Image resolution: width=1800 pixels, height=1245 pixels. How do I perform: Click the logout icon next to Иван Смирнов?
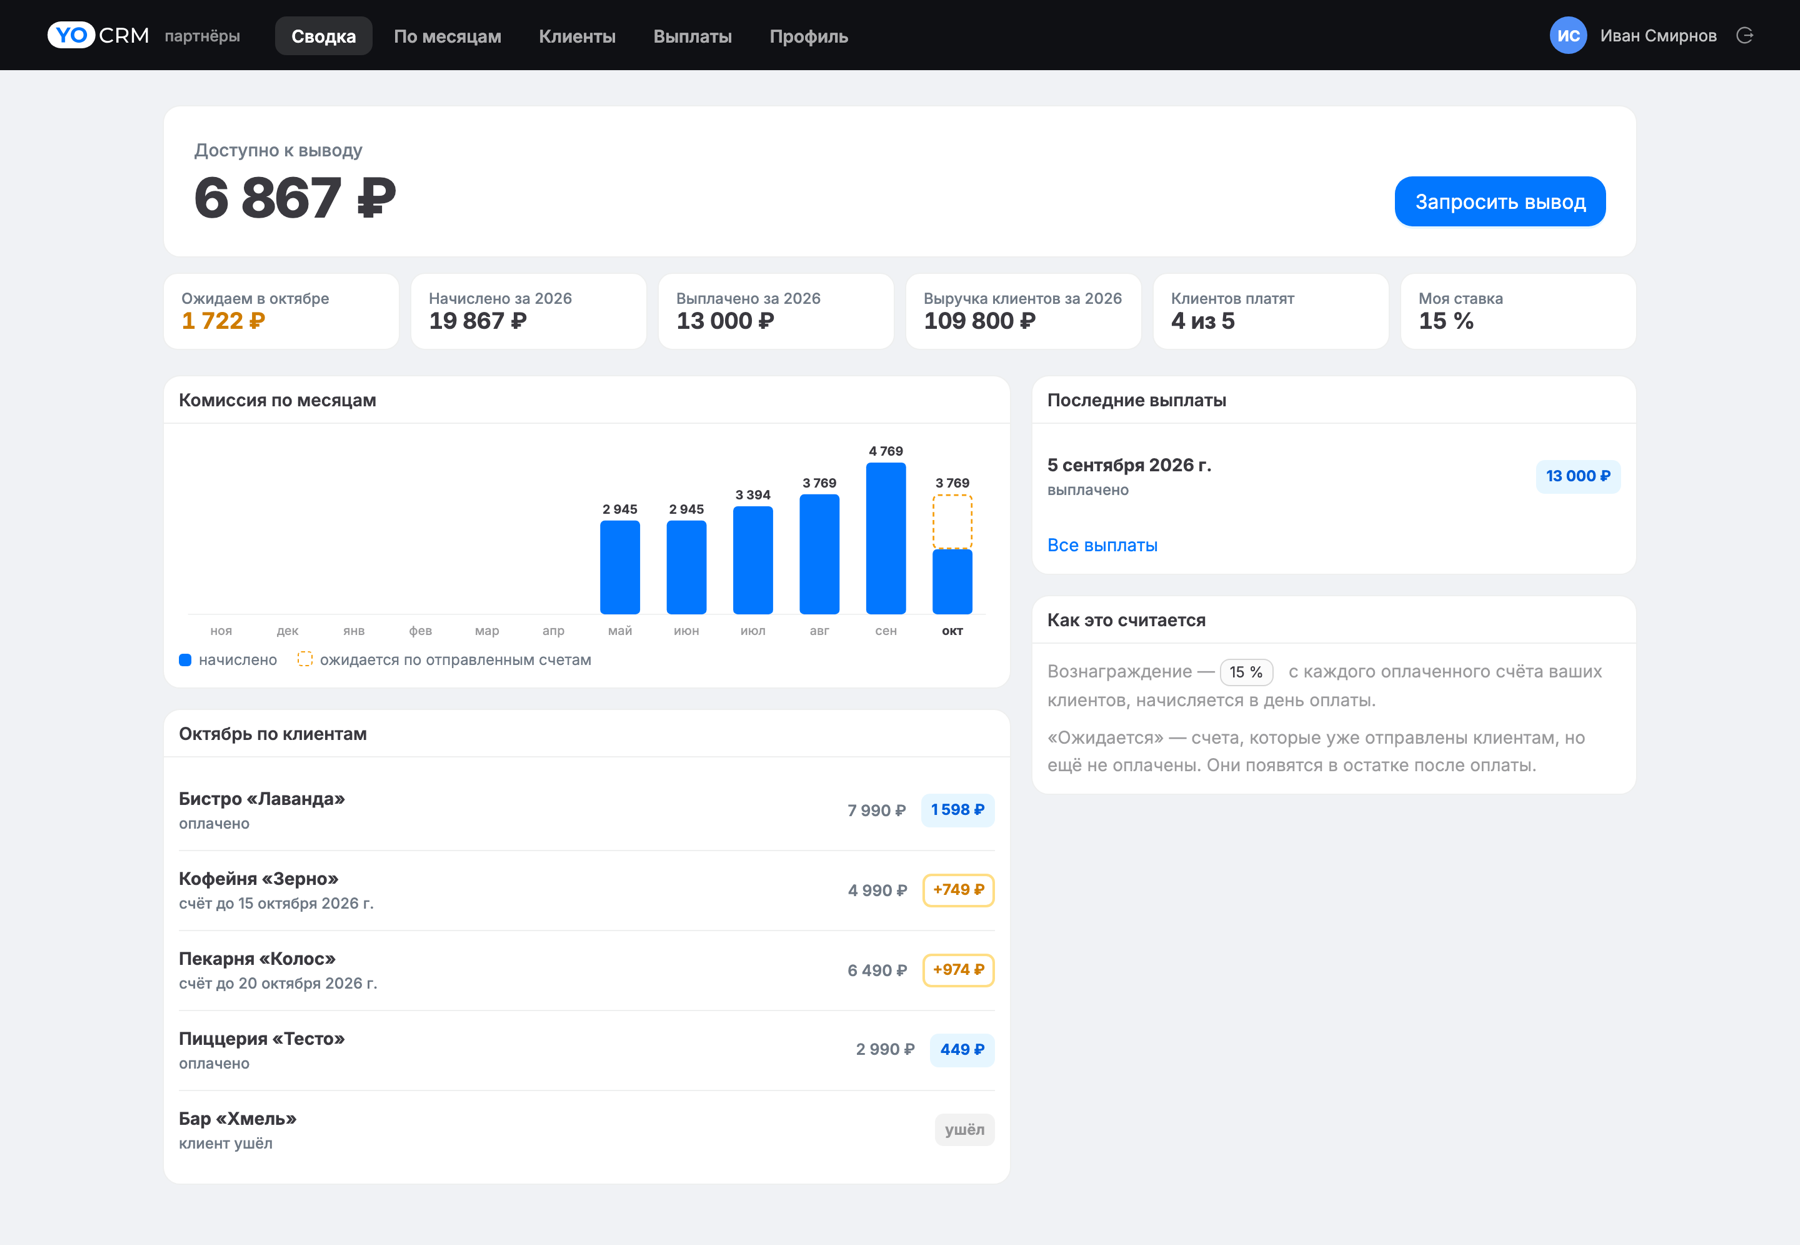pos(1745,35)
